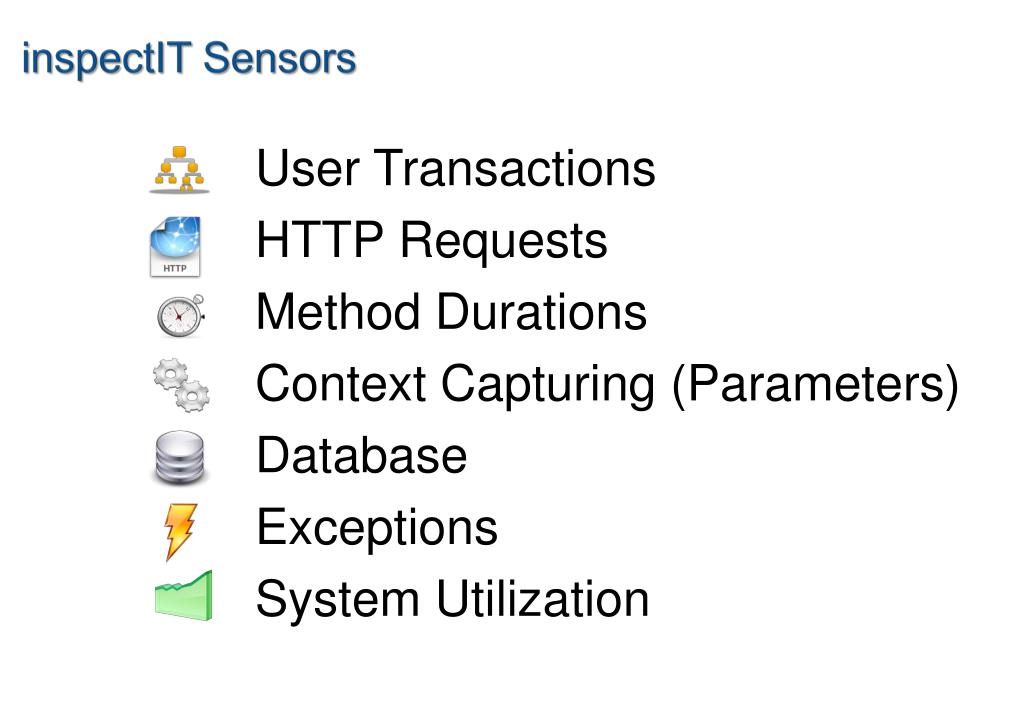Click the orange hierarchy User Transactions icon
1023x708 pixels.
click(179, 170)
